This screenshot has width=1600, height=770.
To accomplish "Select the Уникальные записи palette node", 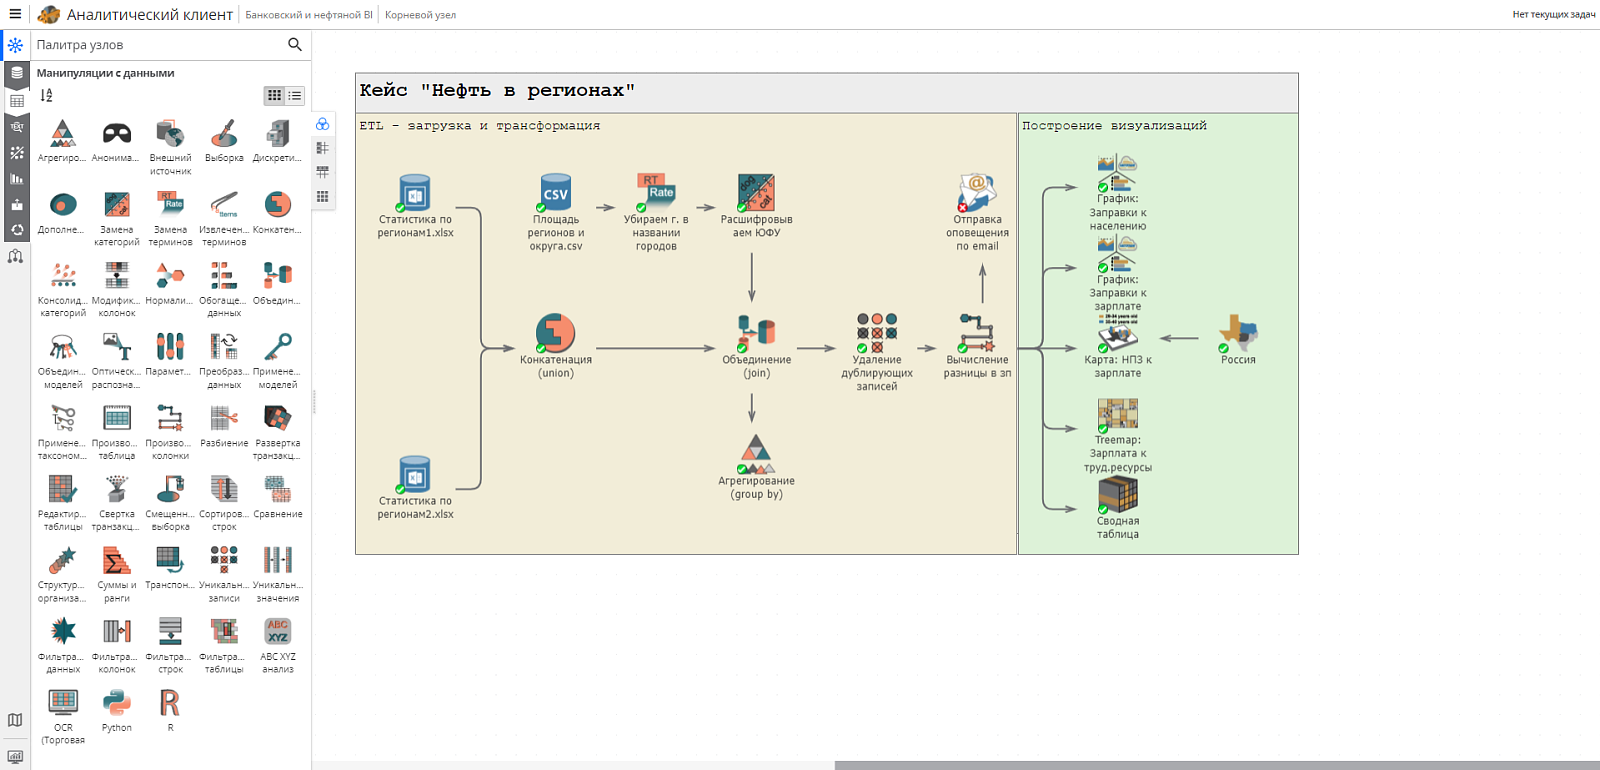I will [224, 560].
